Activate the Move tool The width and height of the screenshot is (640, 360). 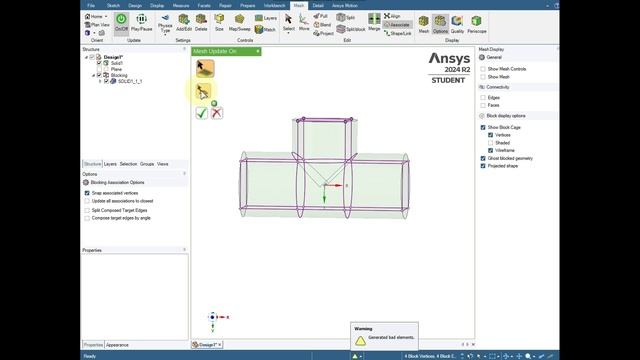pos(304,22)
